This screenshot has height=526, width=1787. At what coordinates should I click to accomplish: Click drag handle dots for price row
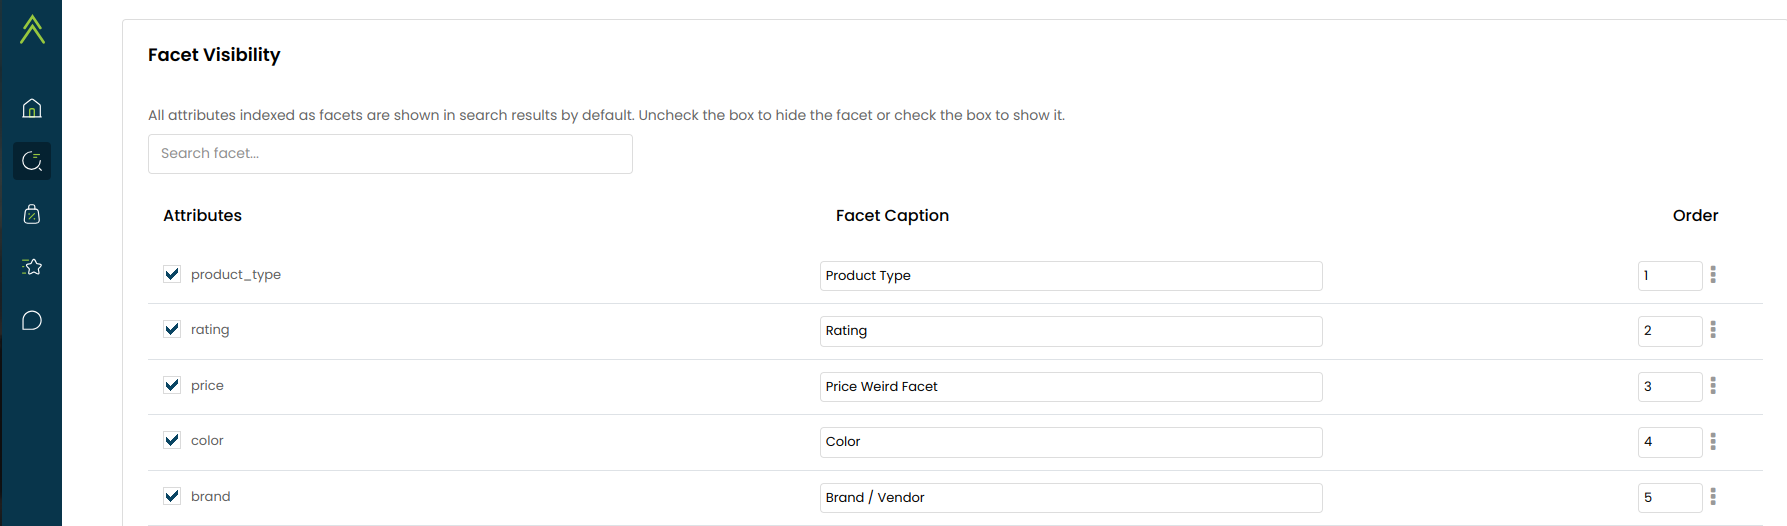point(1713,386)
